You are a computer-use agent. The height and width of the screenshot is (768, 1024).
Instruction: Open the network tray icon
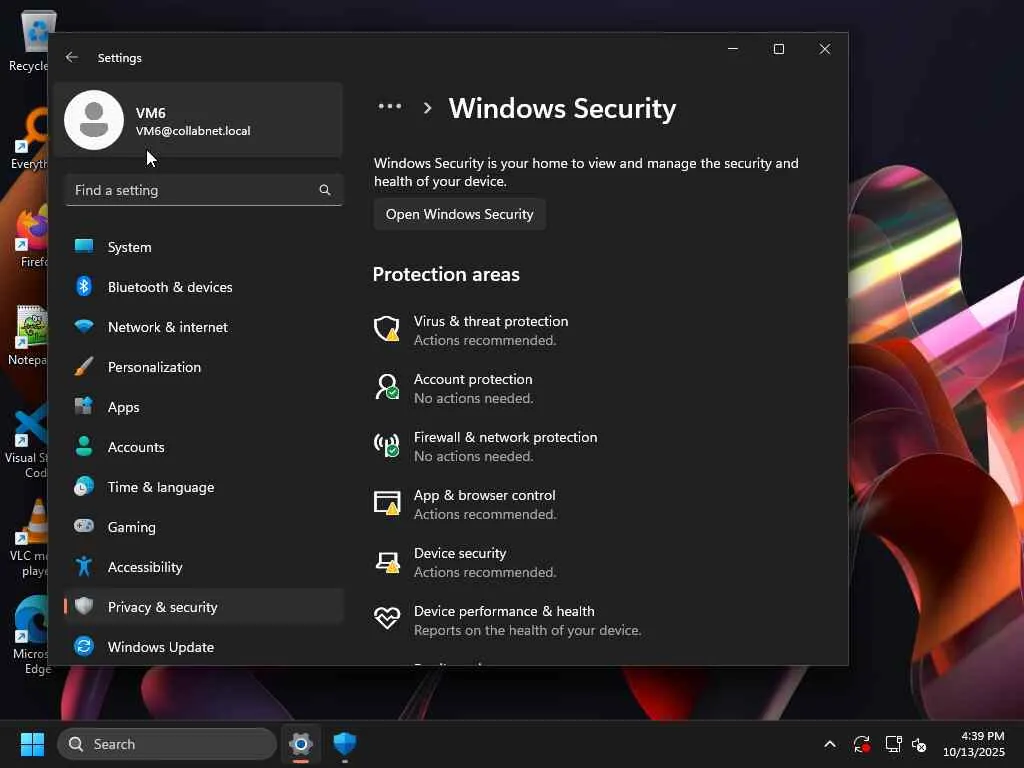point(893,744)
